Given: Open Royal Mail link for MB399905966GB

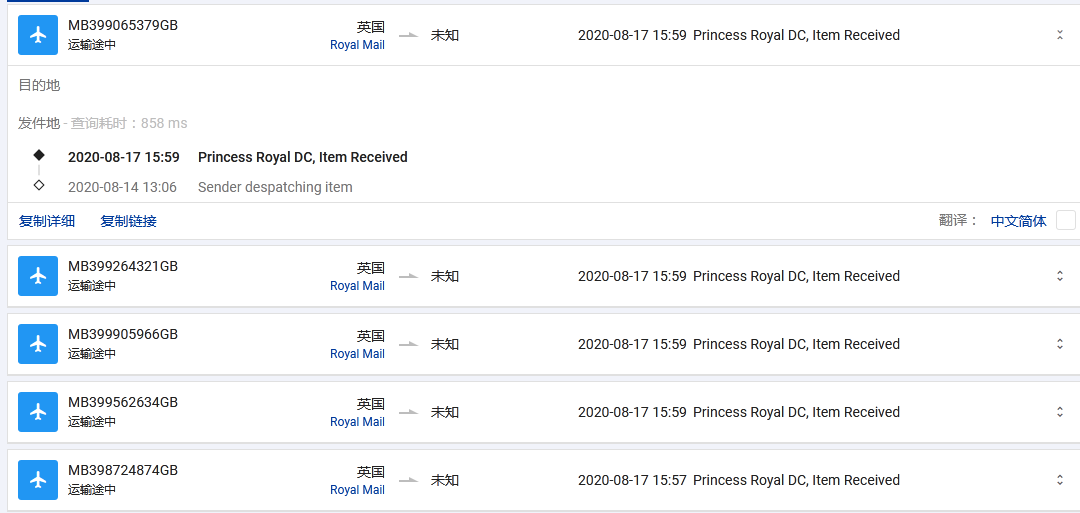Looking at the screenshot, I should pyautogui.click(x=357, y=354).
